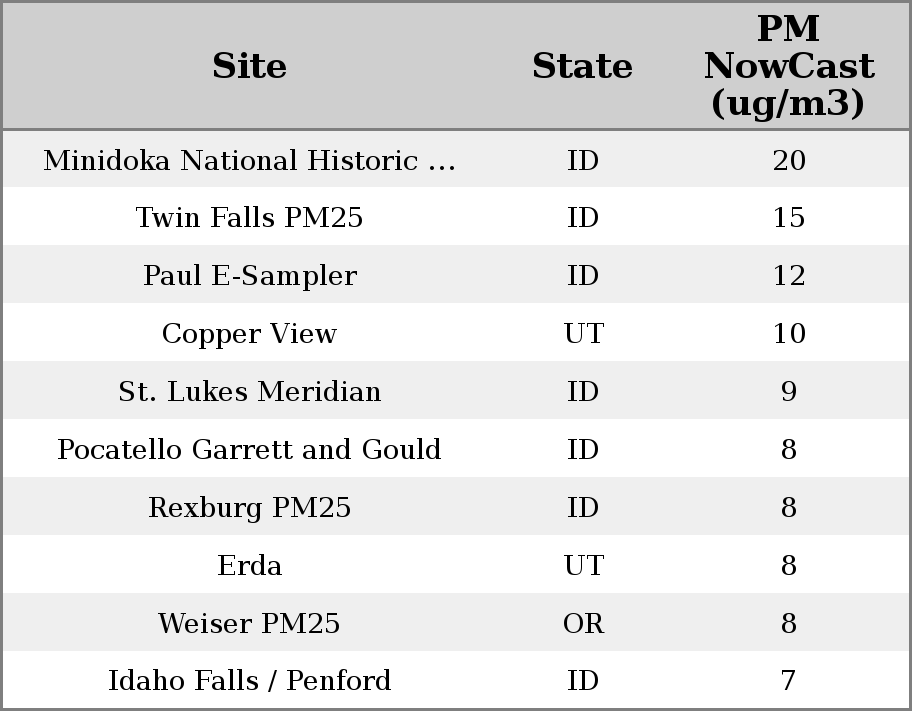Open the Copper View site entry
This screenshot has height=711, width=912.
click(x=249, y=334)
